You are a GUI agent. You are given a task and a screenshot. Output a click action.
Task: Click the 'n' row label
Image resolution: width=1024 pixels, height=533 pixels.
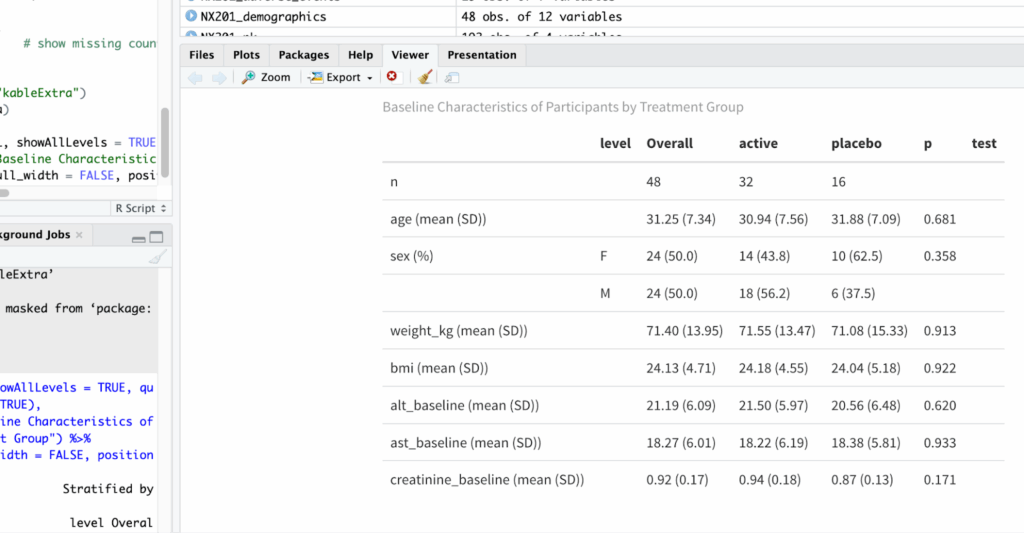(x=394, y=182)
